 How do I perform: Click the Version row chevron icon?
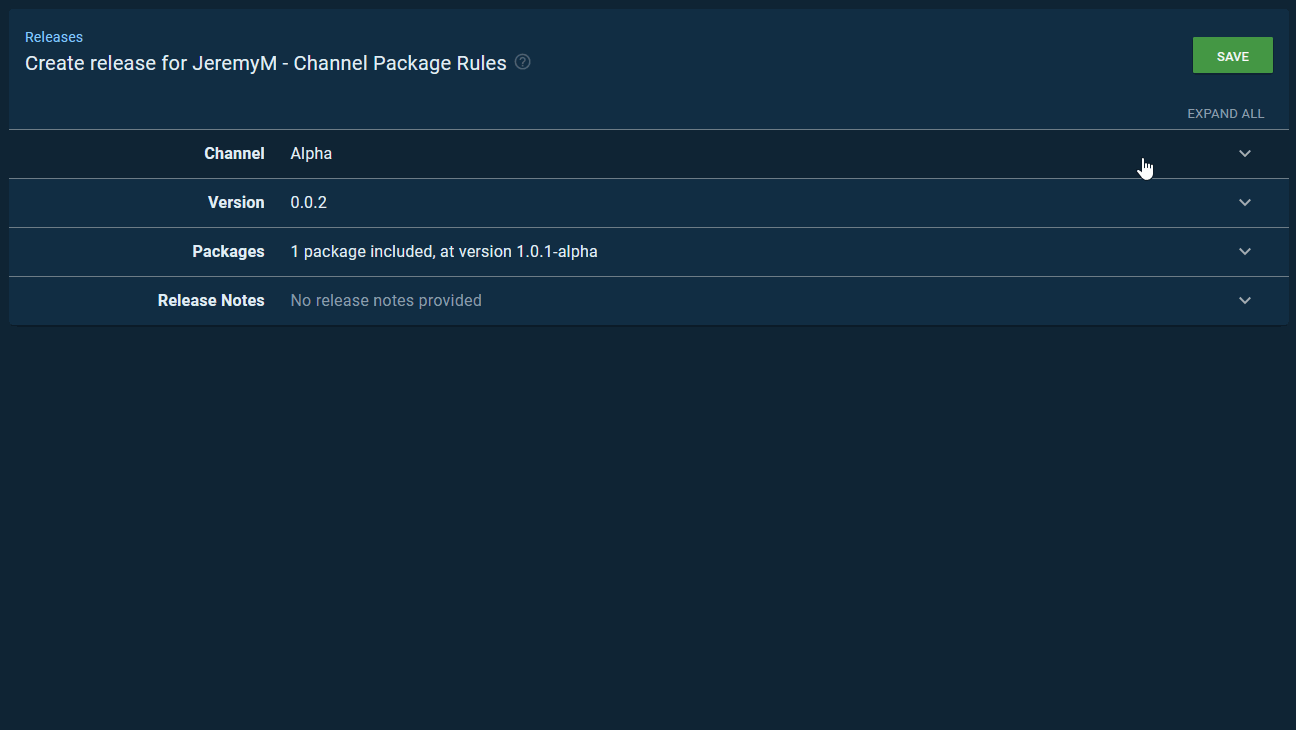1245,202
